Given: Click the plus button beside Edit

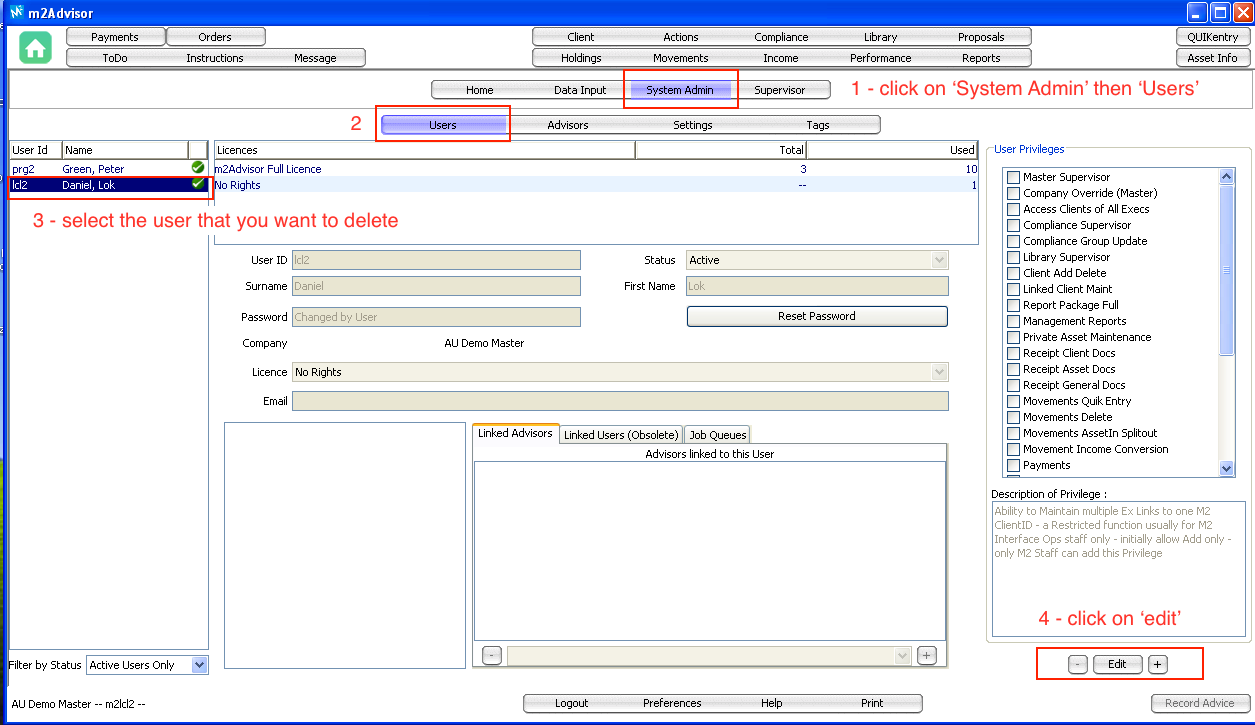Looking at the screenshot, I should [x=1157, y=664].
